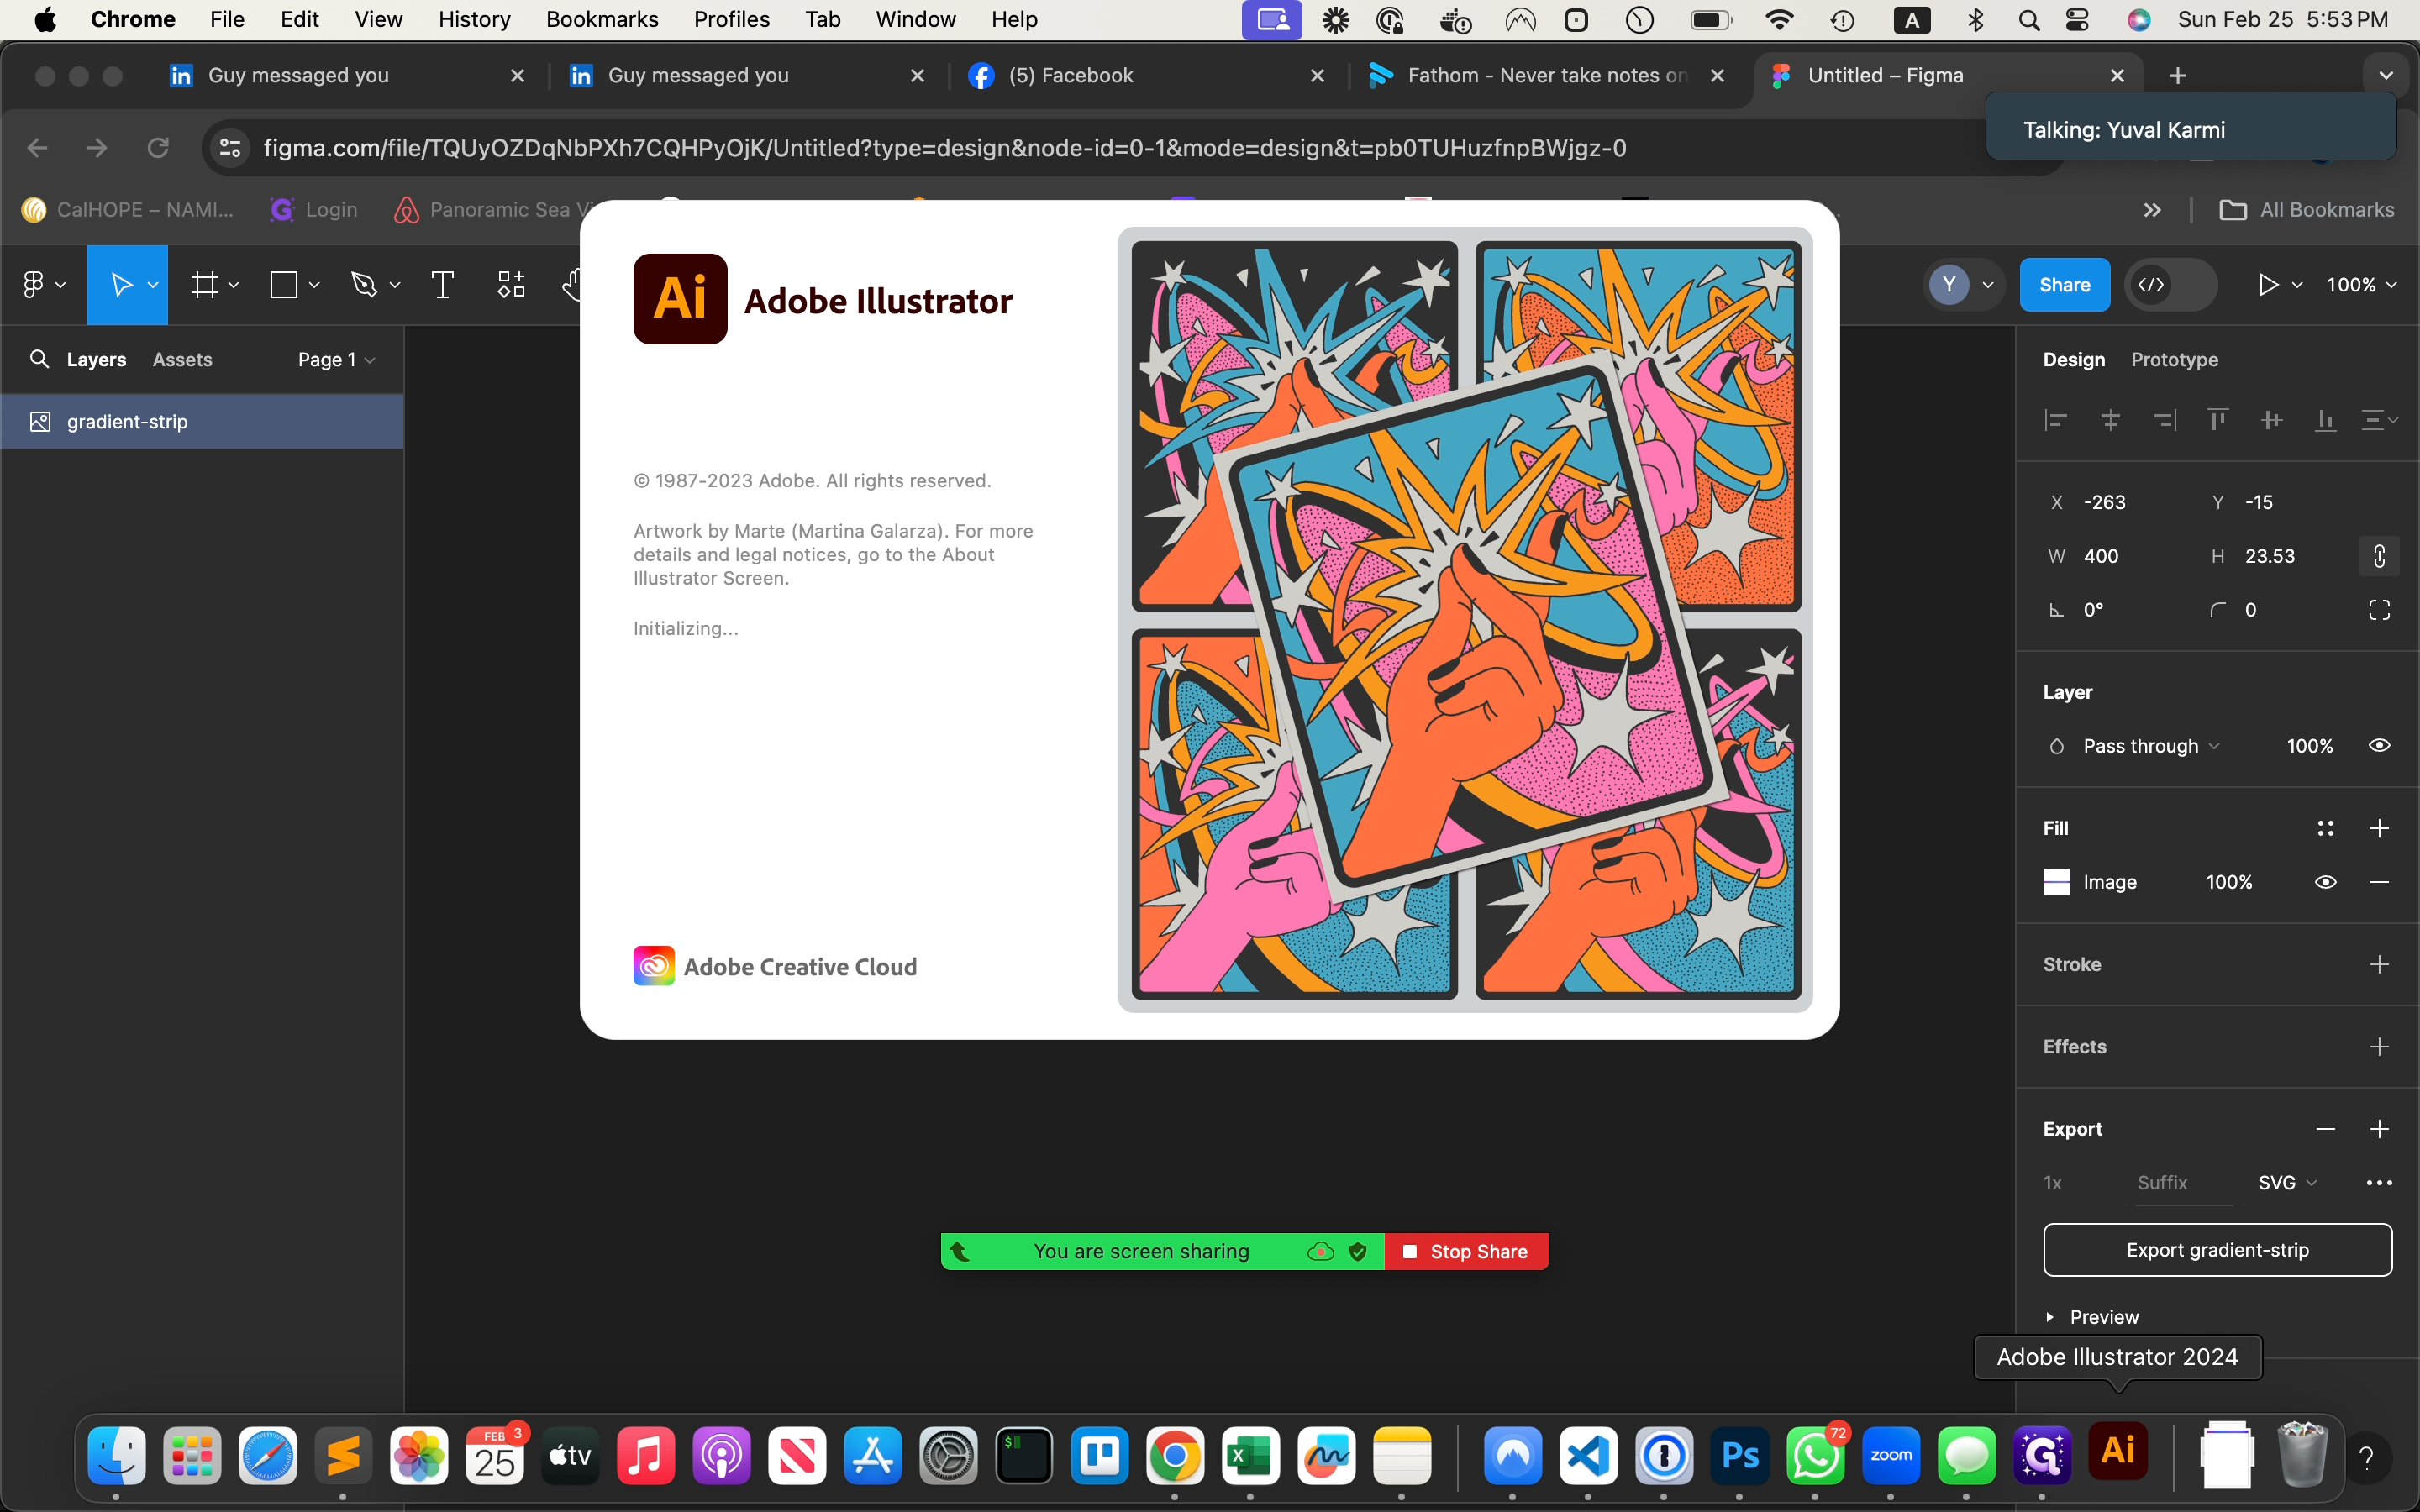Open the Figma main menu icon
This screenshot has width=2420, height=1512.
[34, 285]
